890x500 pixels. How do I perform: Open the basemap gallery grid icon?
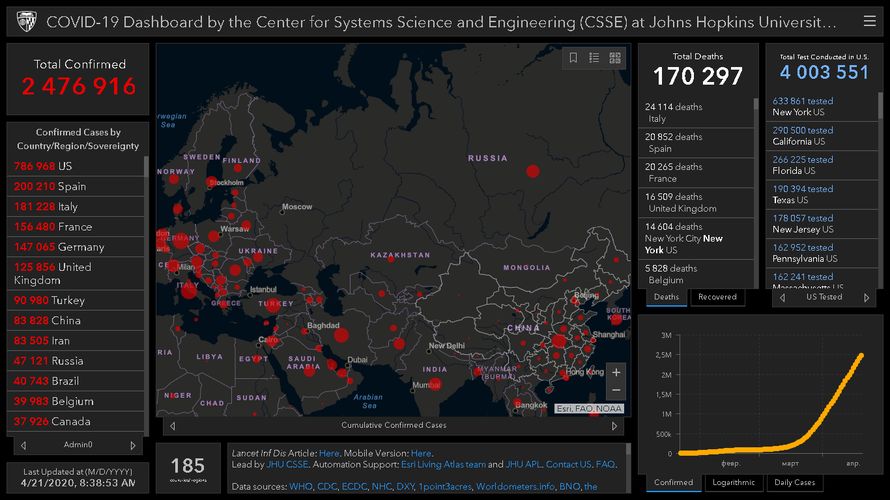pyautogui.click(x=615, y=58)
